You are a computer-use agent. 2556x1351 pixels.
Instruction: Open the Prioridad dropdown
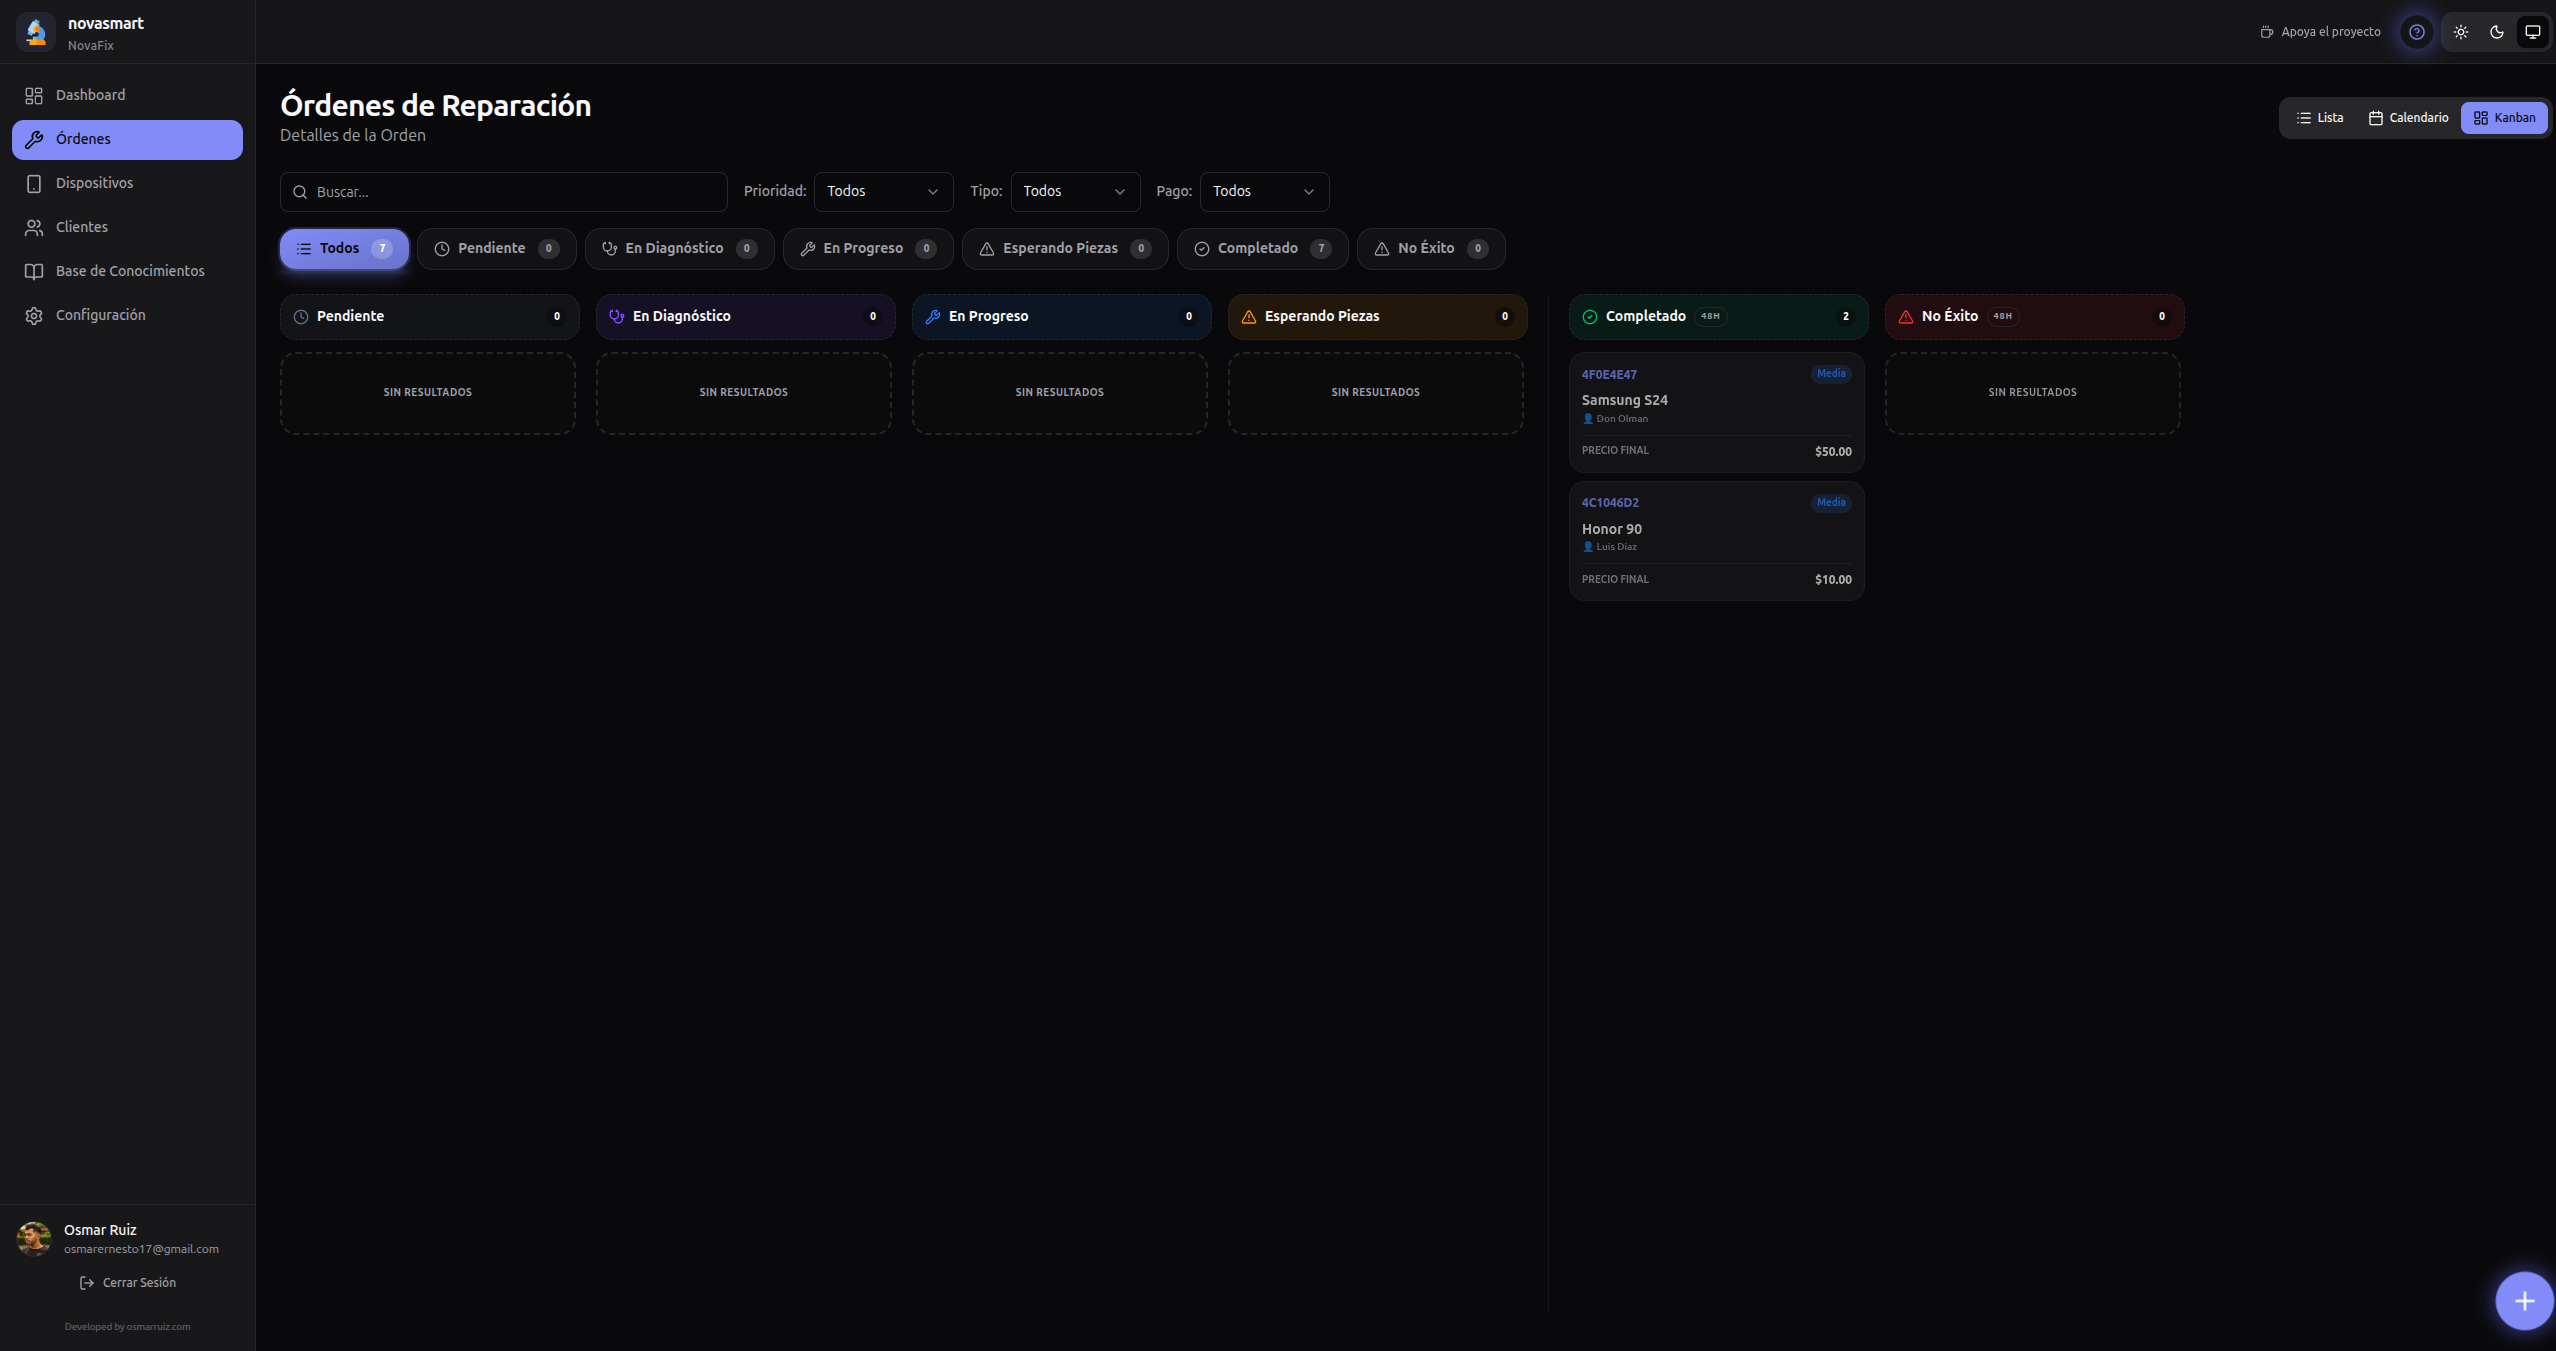(882, 191)
